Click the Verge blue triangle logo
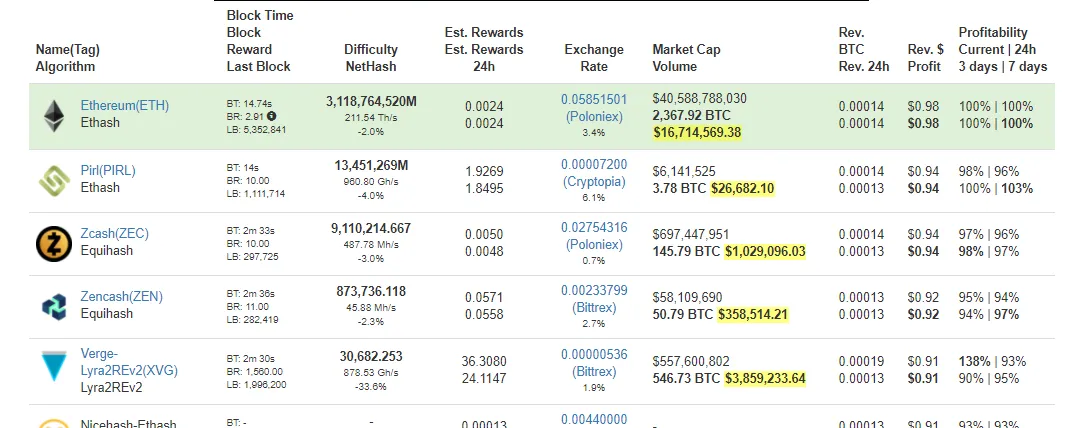 pos(54,367)
